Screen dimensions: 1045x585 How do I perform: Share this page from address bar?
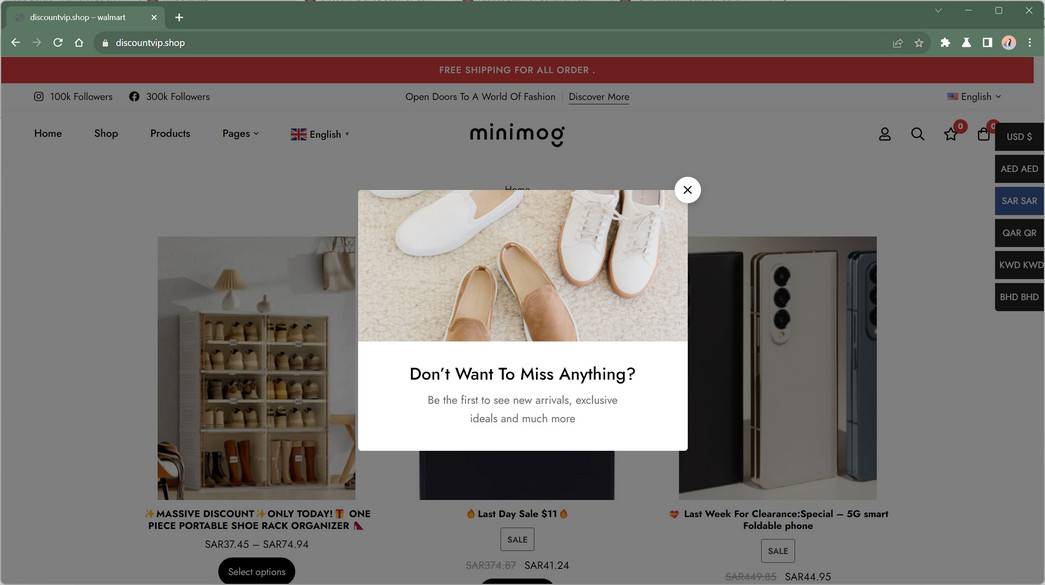pos(898,43)
